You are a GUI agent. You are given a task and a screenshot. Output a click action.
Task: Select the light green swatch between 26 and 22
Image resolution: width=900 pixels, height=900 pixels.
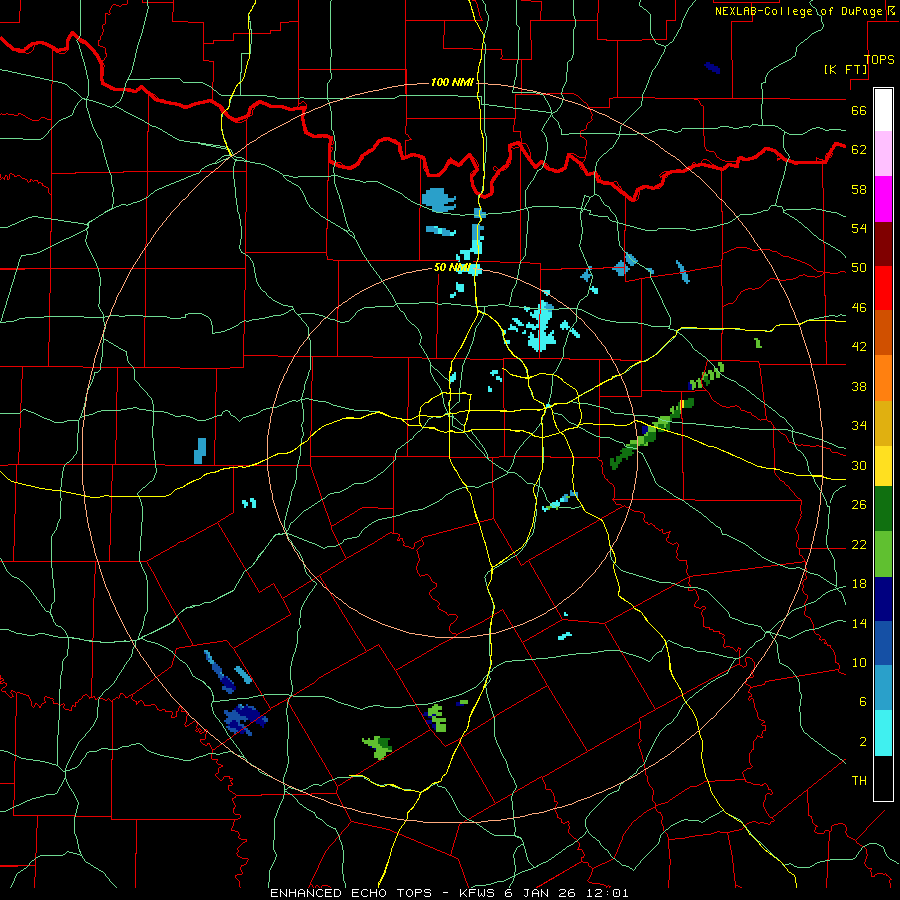pyautogui.click(x=883, y=554)
